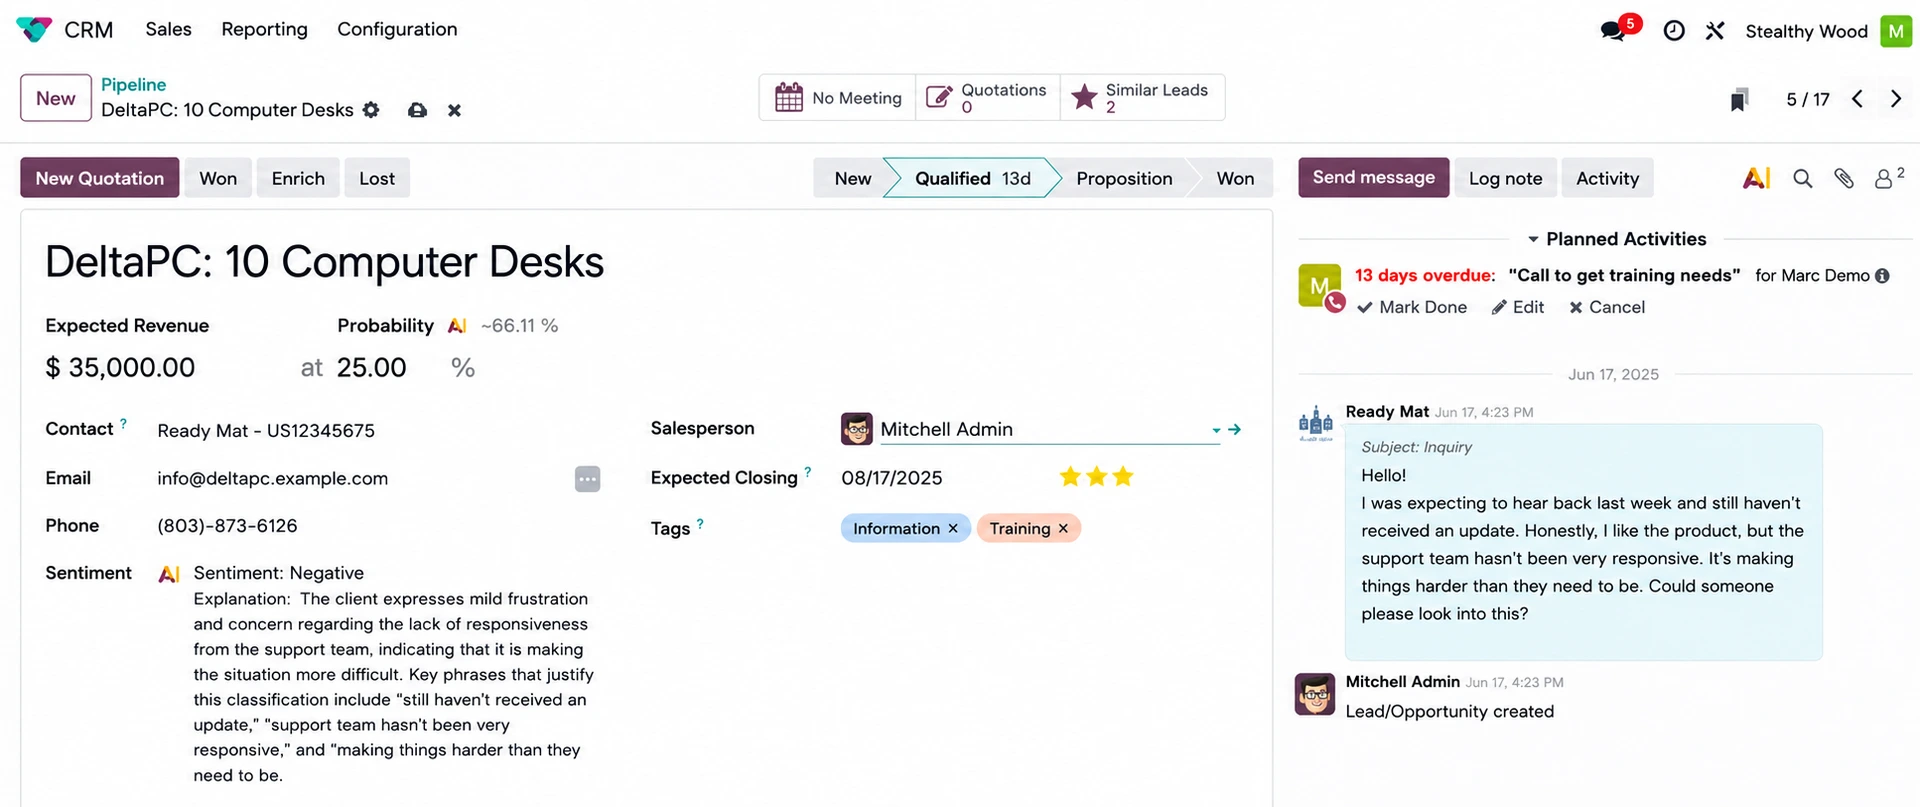Set priority to one star
The image size is (1920, 807).
1070,477
